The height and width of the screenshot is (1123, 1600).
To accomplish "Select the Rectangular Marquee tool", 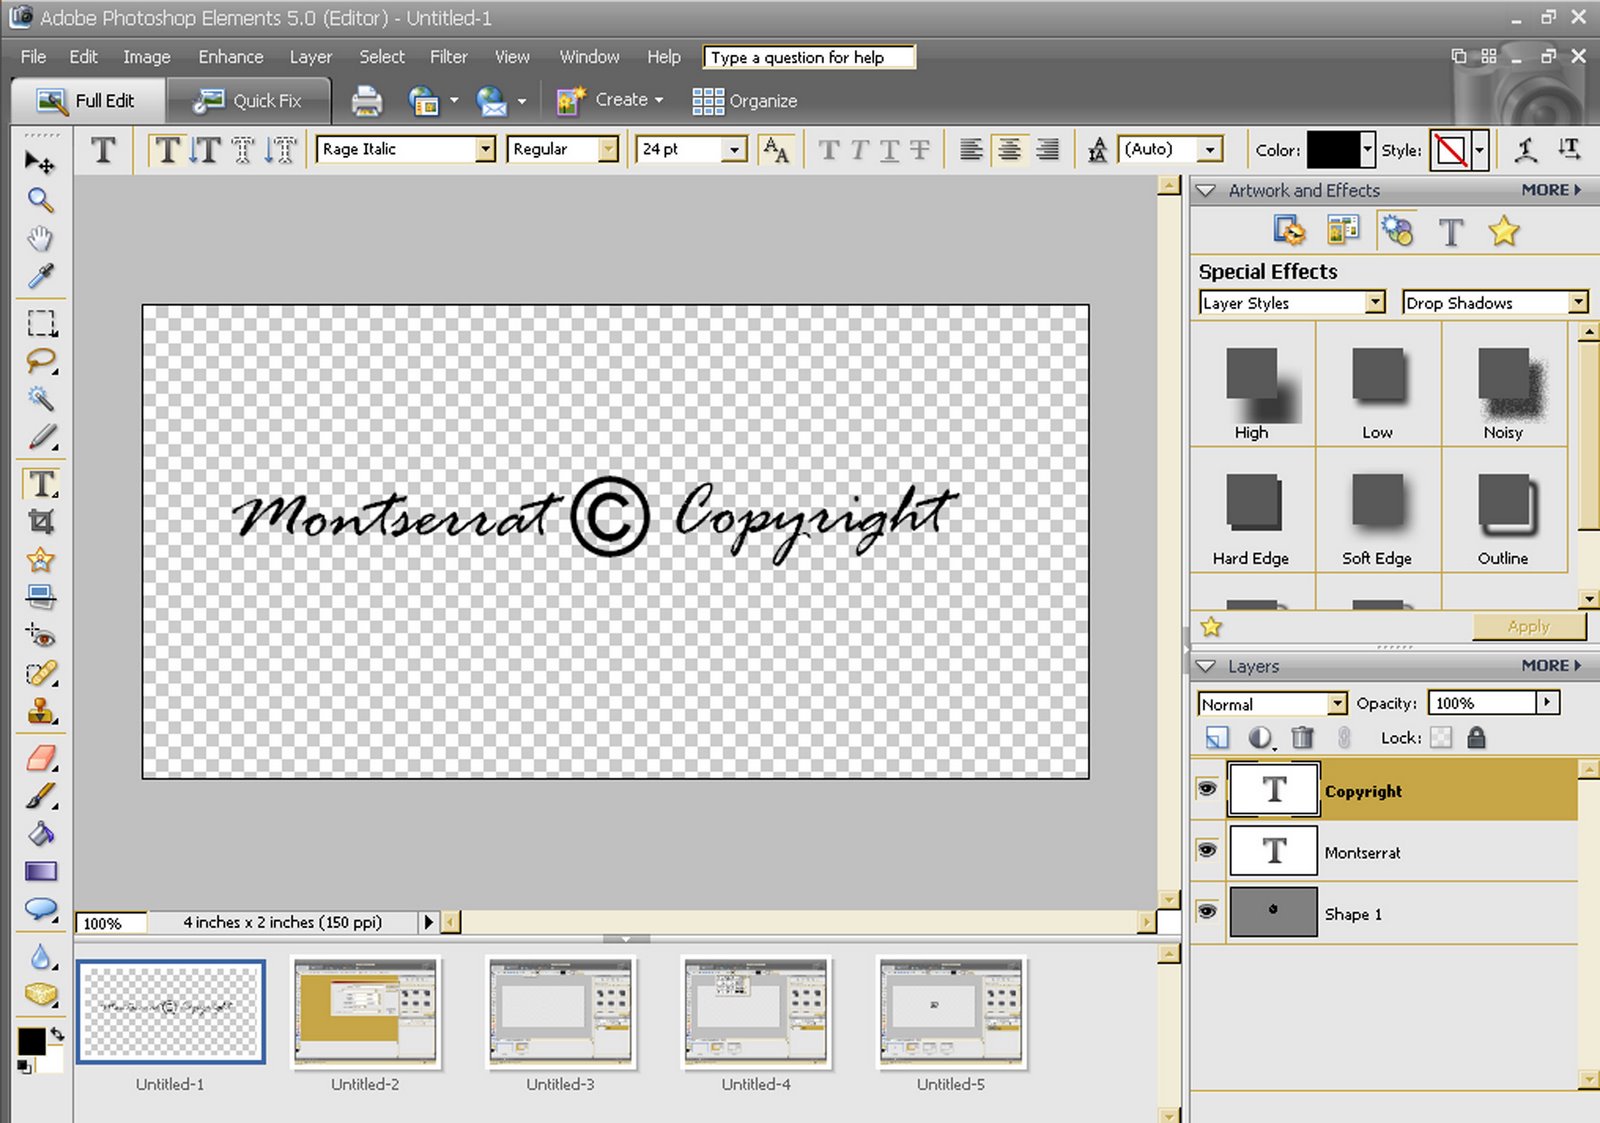I will [41, 323].
